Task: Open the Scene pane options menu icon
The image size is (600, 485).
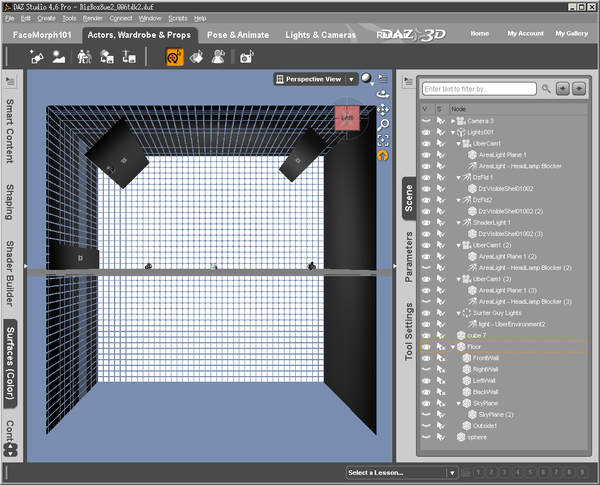Action: coord(408,81)
